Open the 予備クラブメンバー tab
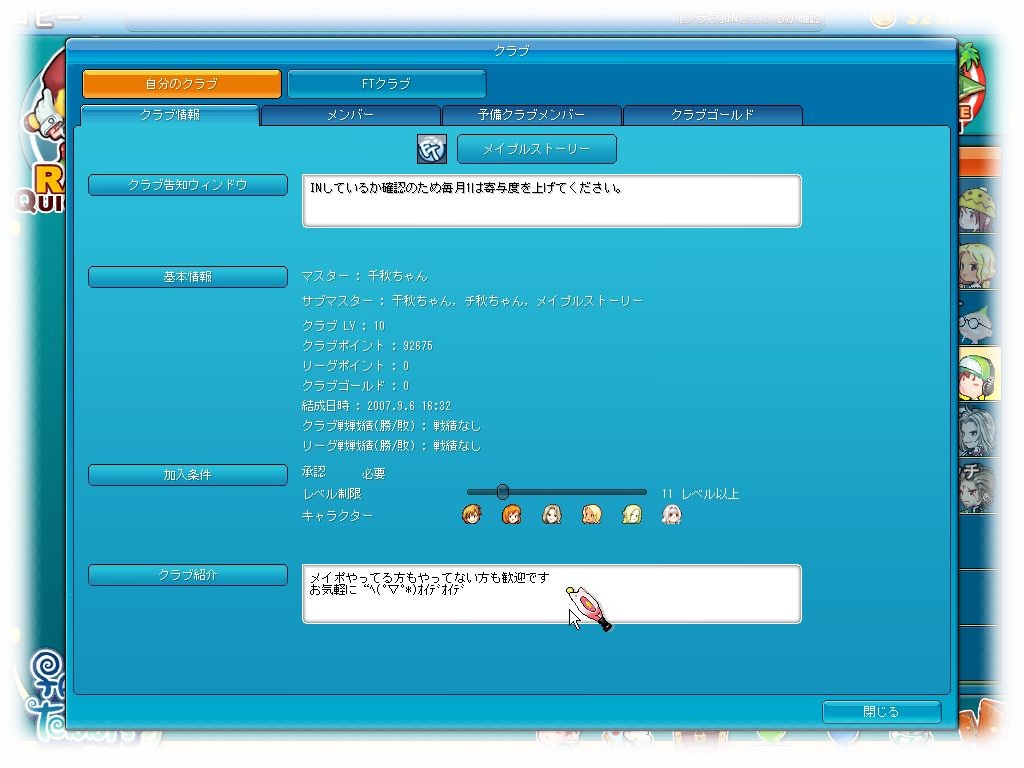1024x768 pixels. [531, 115]
